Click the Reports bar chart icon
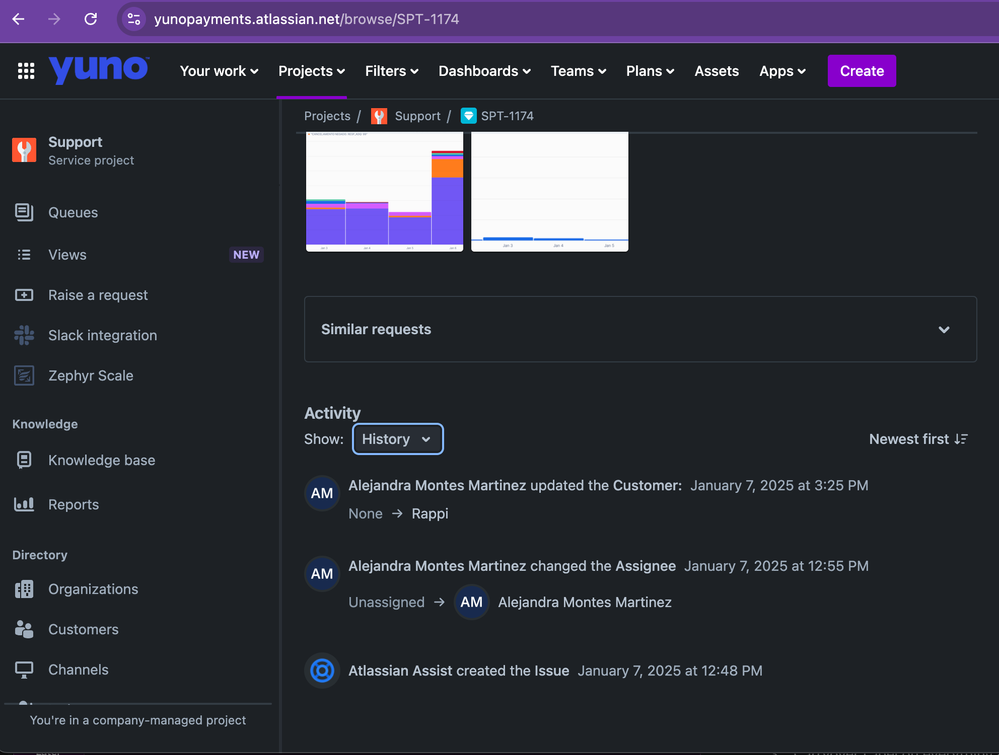This screenshot has height=755, width=999. click(x=24, y=504)
